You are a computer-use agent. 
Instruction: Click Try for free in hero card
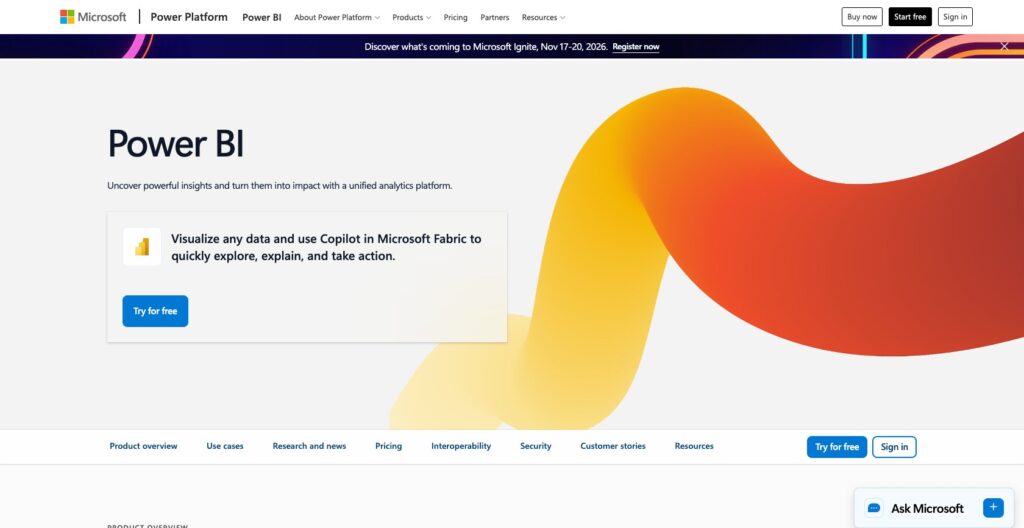coord(155,311)
